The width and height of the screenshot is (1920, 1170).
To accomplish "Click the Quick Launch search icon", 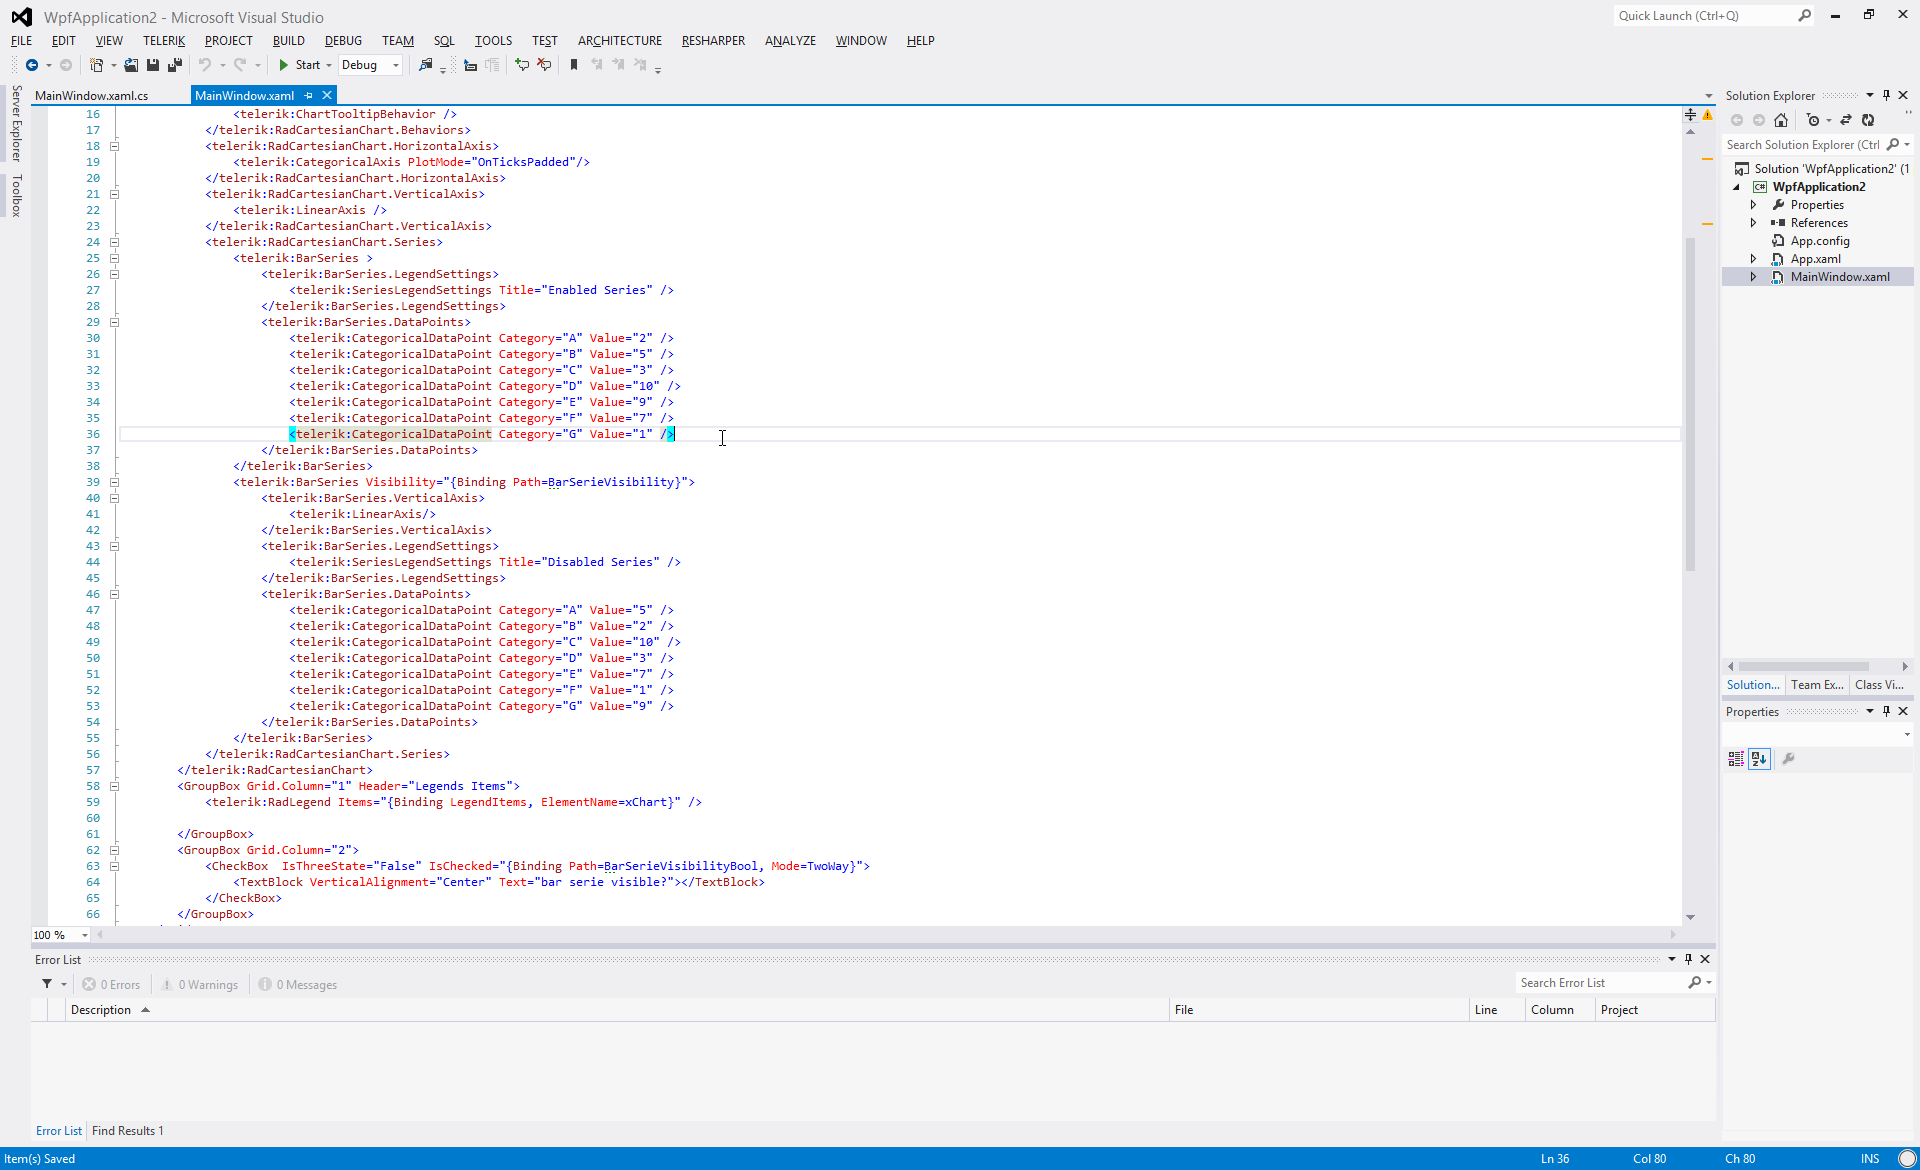I will pos(1804,16).
